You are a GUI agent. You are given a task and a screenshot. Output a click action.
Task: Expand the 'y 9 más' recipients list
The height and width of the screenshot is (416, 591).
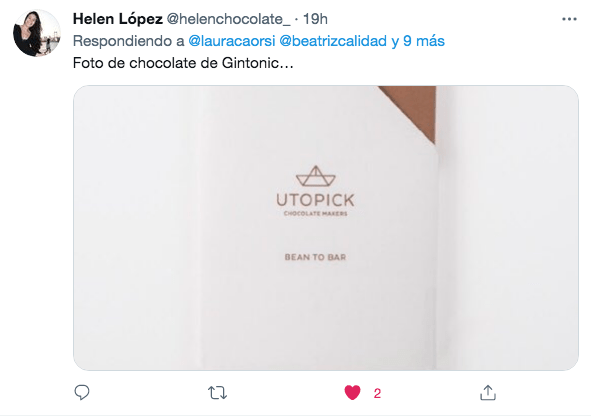pyautogui.click(x=418, y=41)
